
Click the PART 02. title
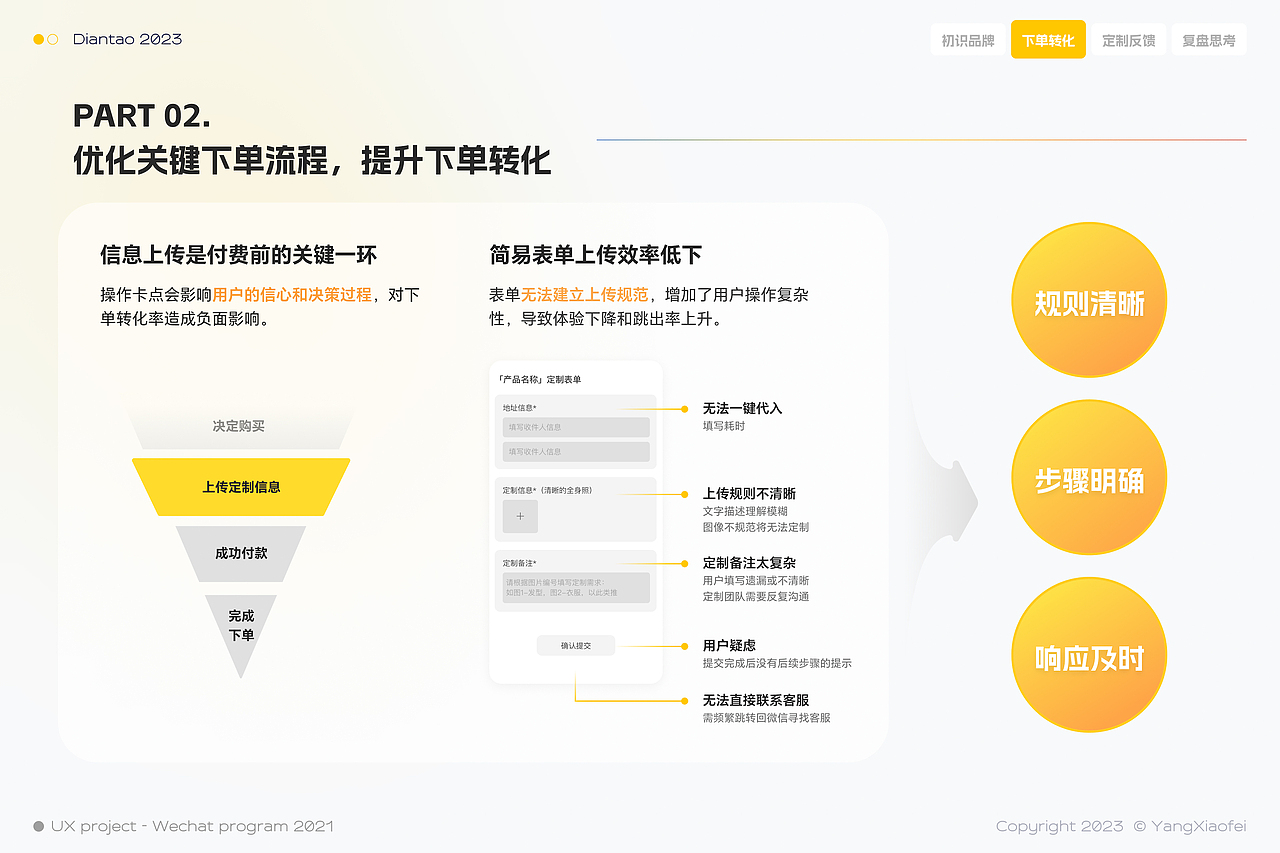(142, 116)
